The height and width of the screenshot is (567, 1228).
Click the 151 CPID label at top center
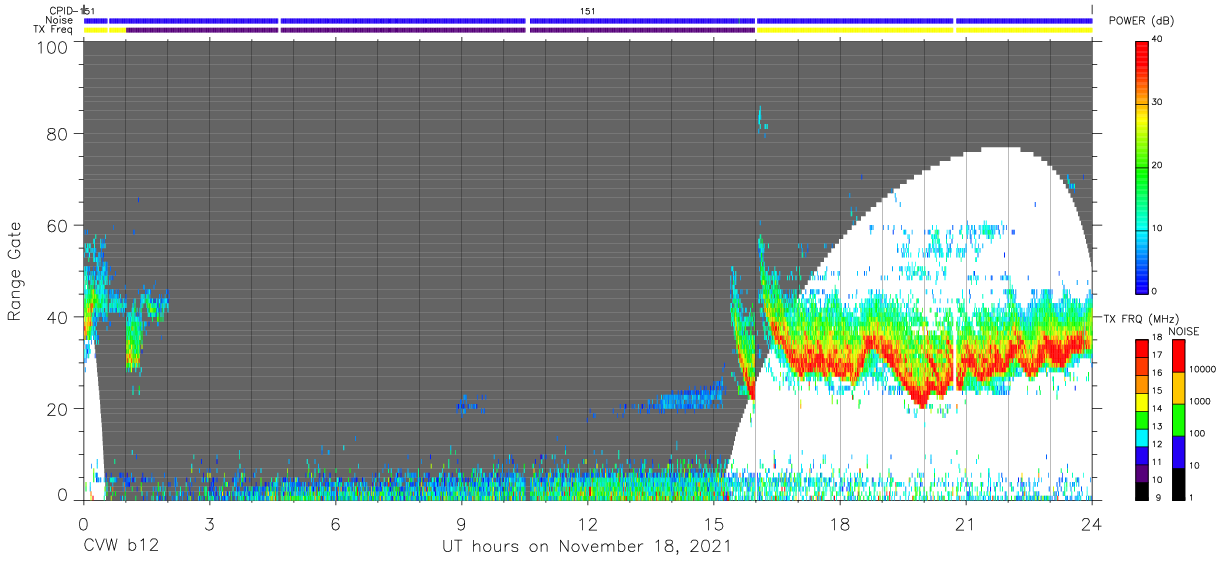coord(588,10)
